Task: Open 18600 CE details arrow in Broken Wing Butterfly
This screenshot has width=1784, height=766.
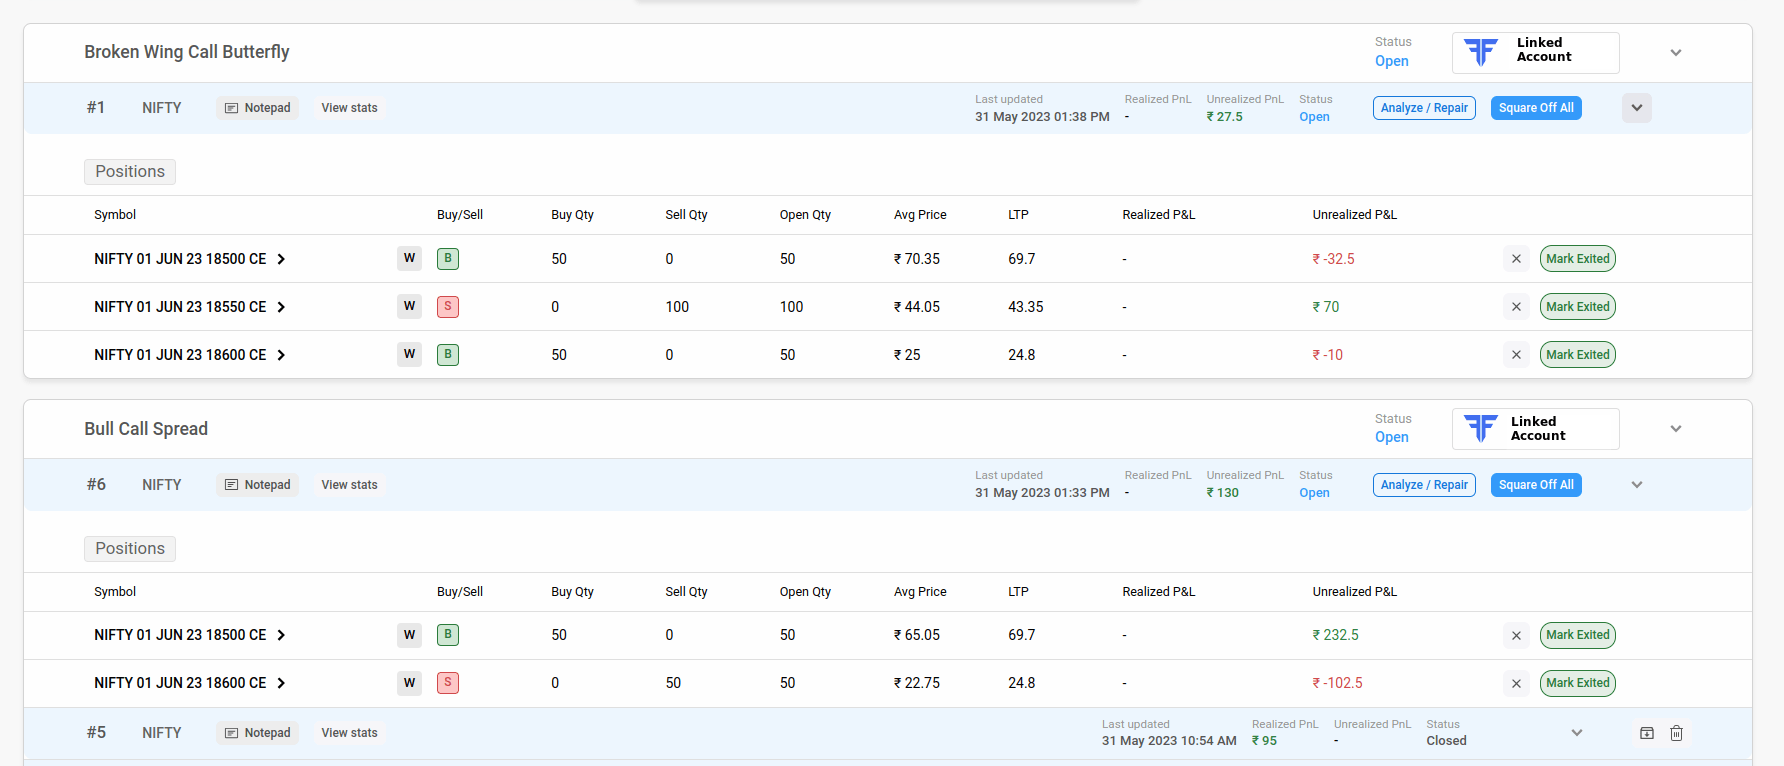Action: (281, 355)
